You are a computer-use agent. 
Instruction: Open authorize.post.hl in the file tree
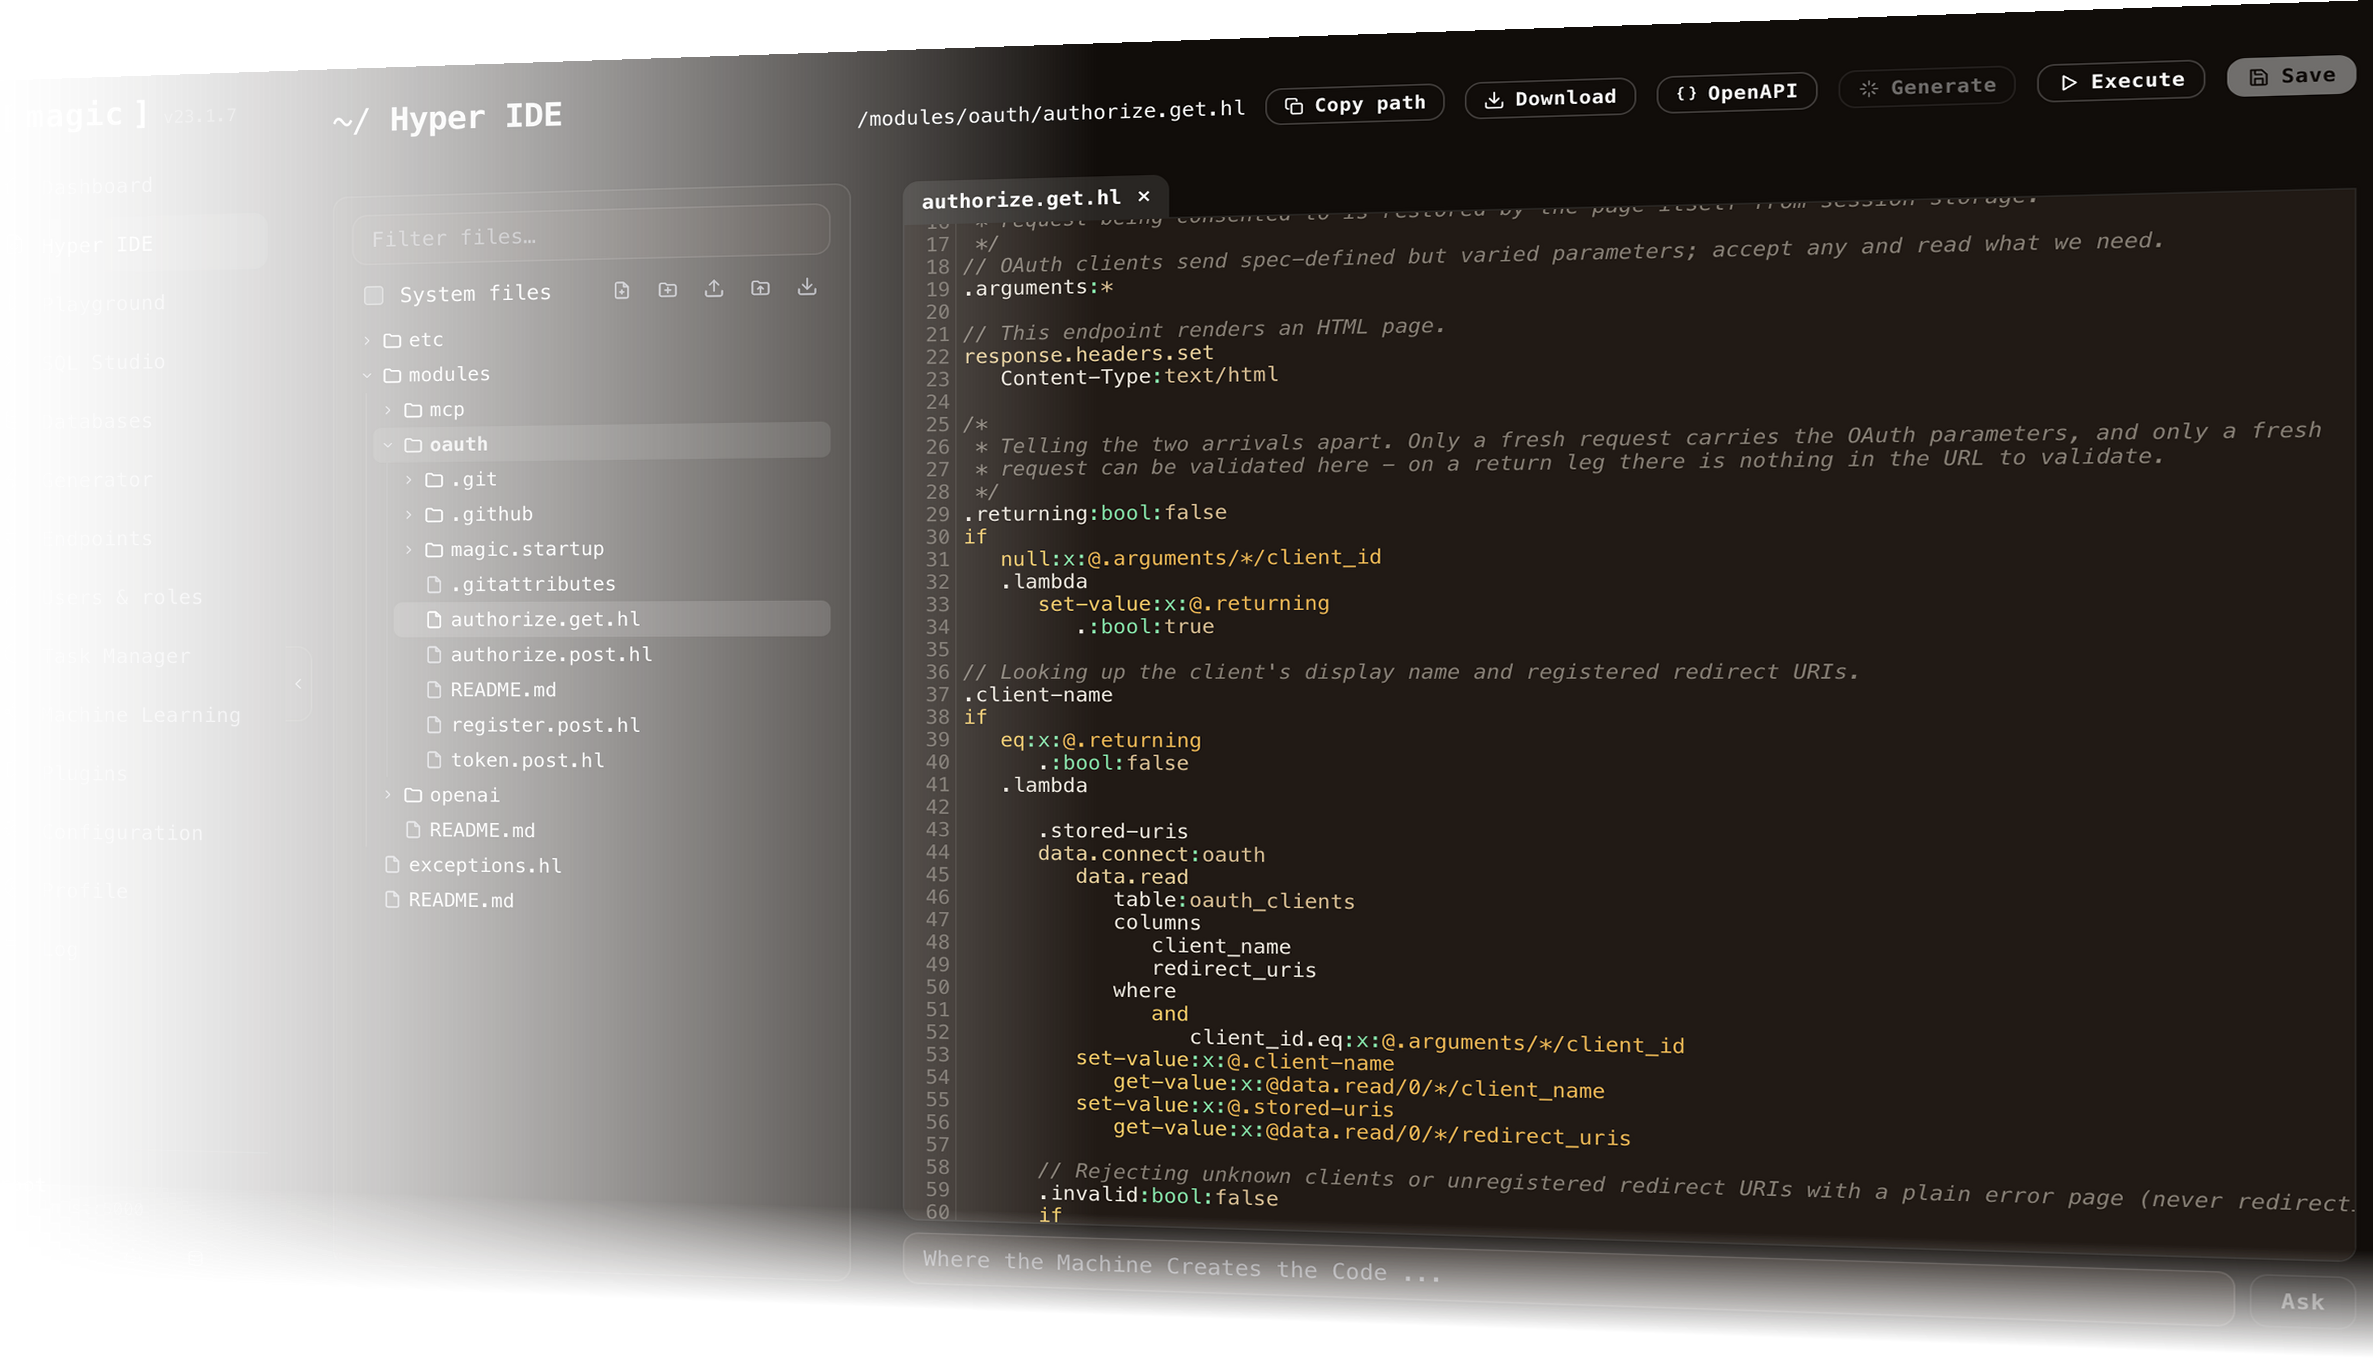(x=551, y=655)
